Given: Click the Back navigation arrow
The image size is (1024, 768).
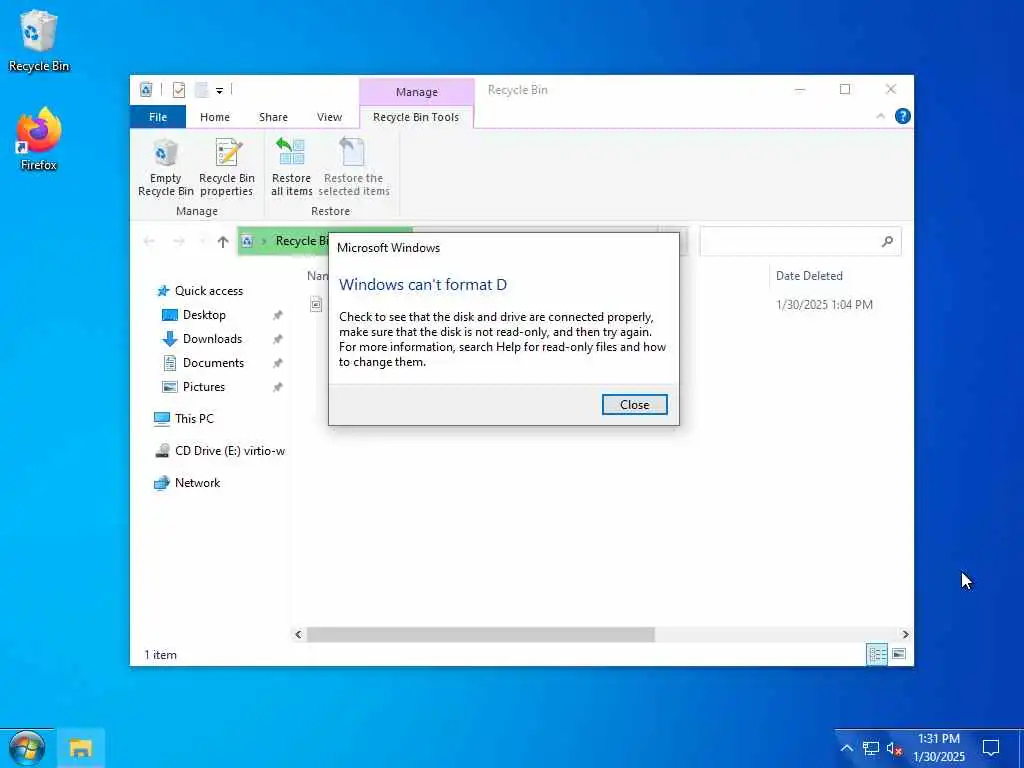Looking at the screenshot, I should (149, 242).
